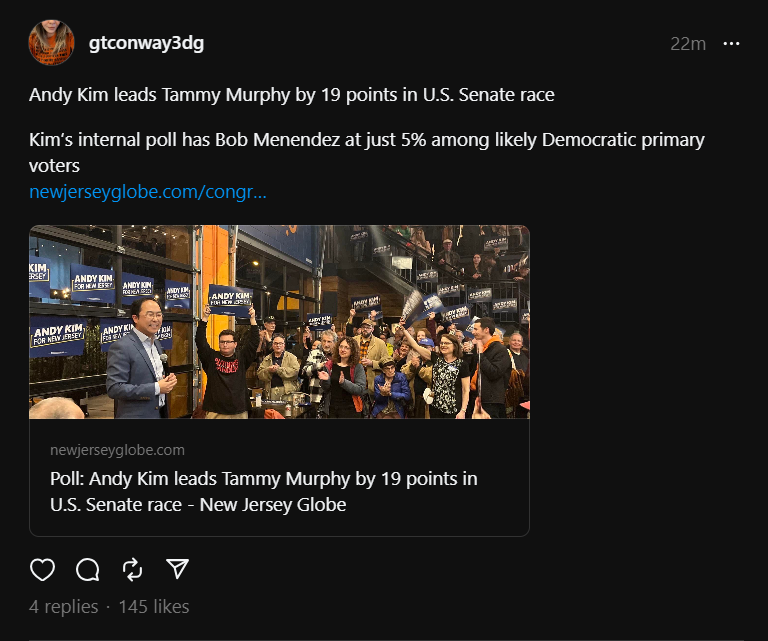This screenshot has width=768, height=641.
Task: Click the large Andy Kim sign at the photo's left
Action: [57, 332]
